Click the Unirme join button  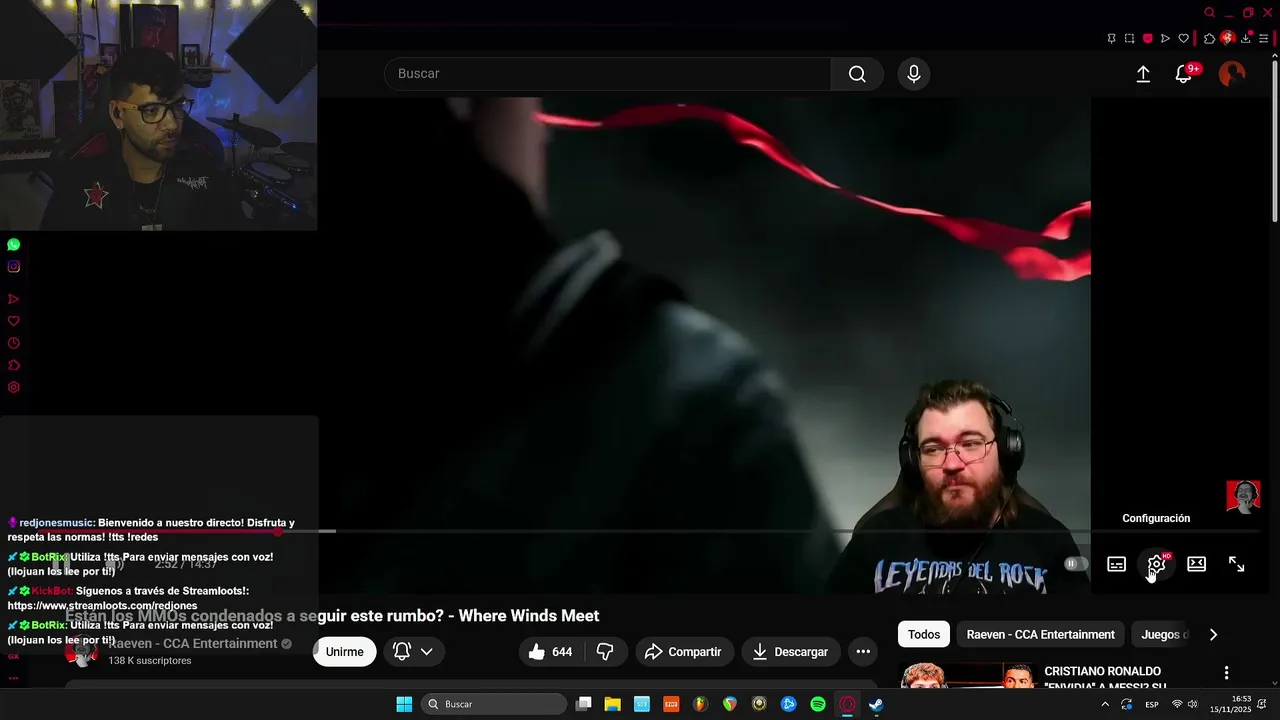(x=344, y=652)
